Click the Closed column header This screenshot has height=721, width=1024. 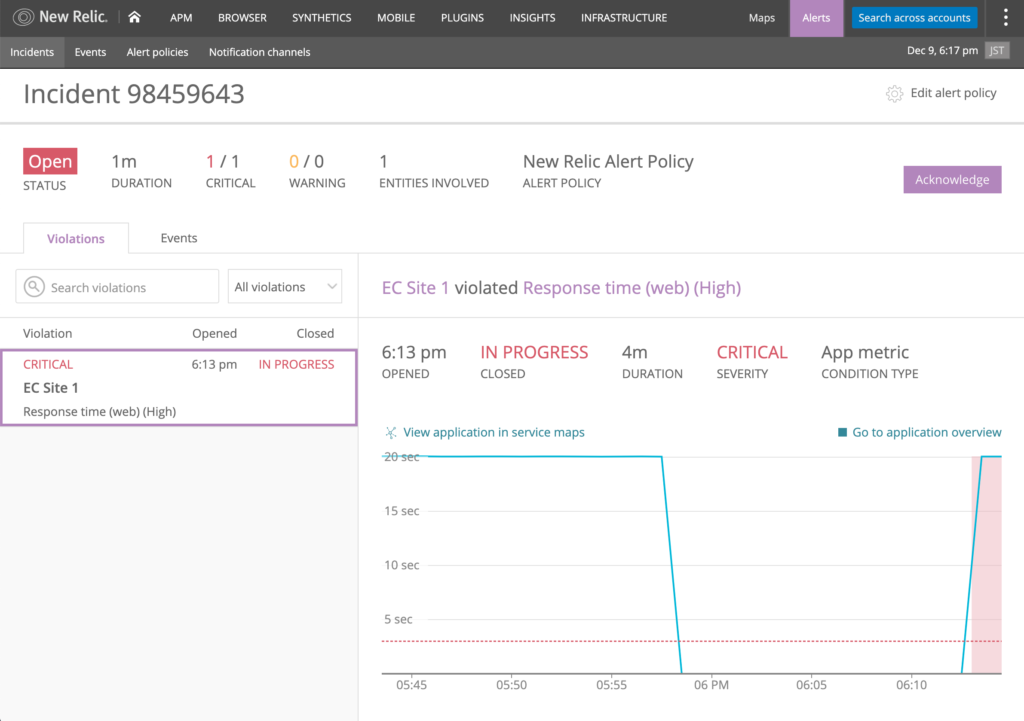tap(315, 333)
